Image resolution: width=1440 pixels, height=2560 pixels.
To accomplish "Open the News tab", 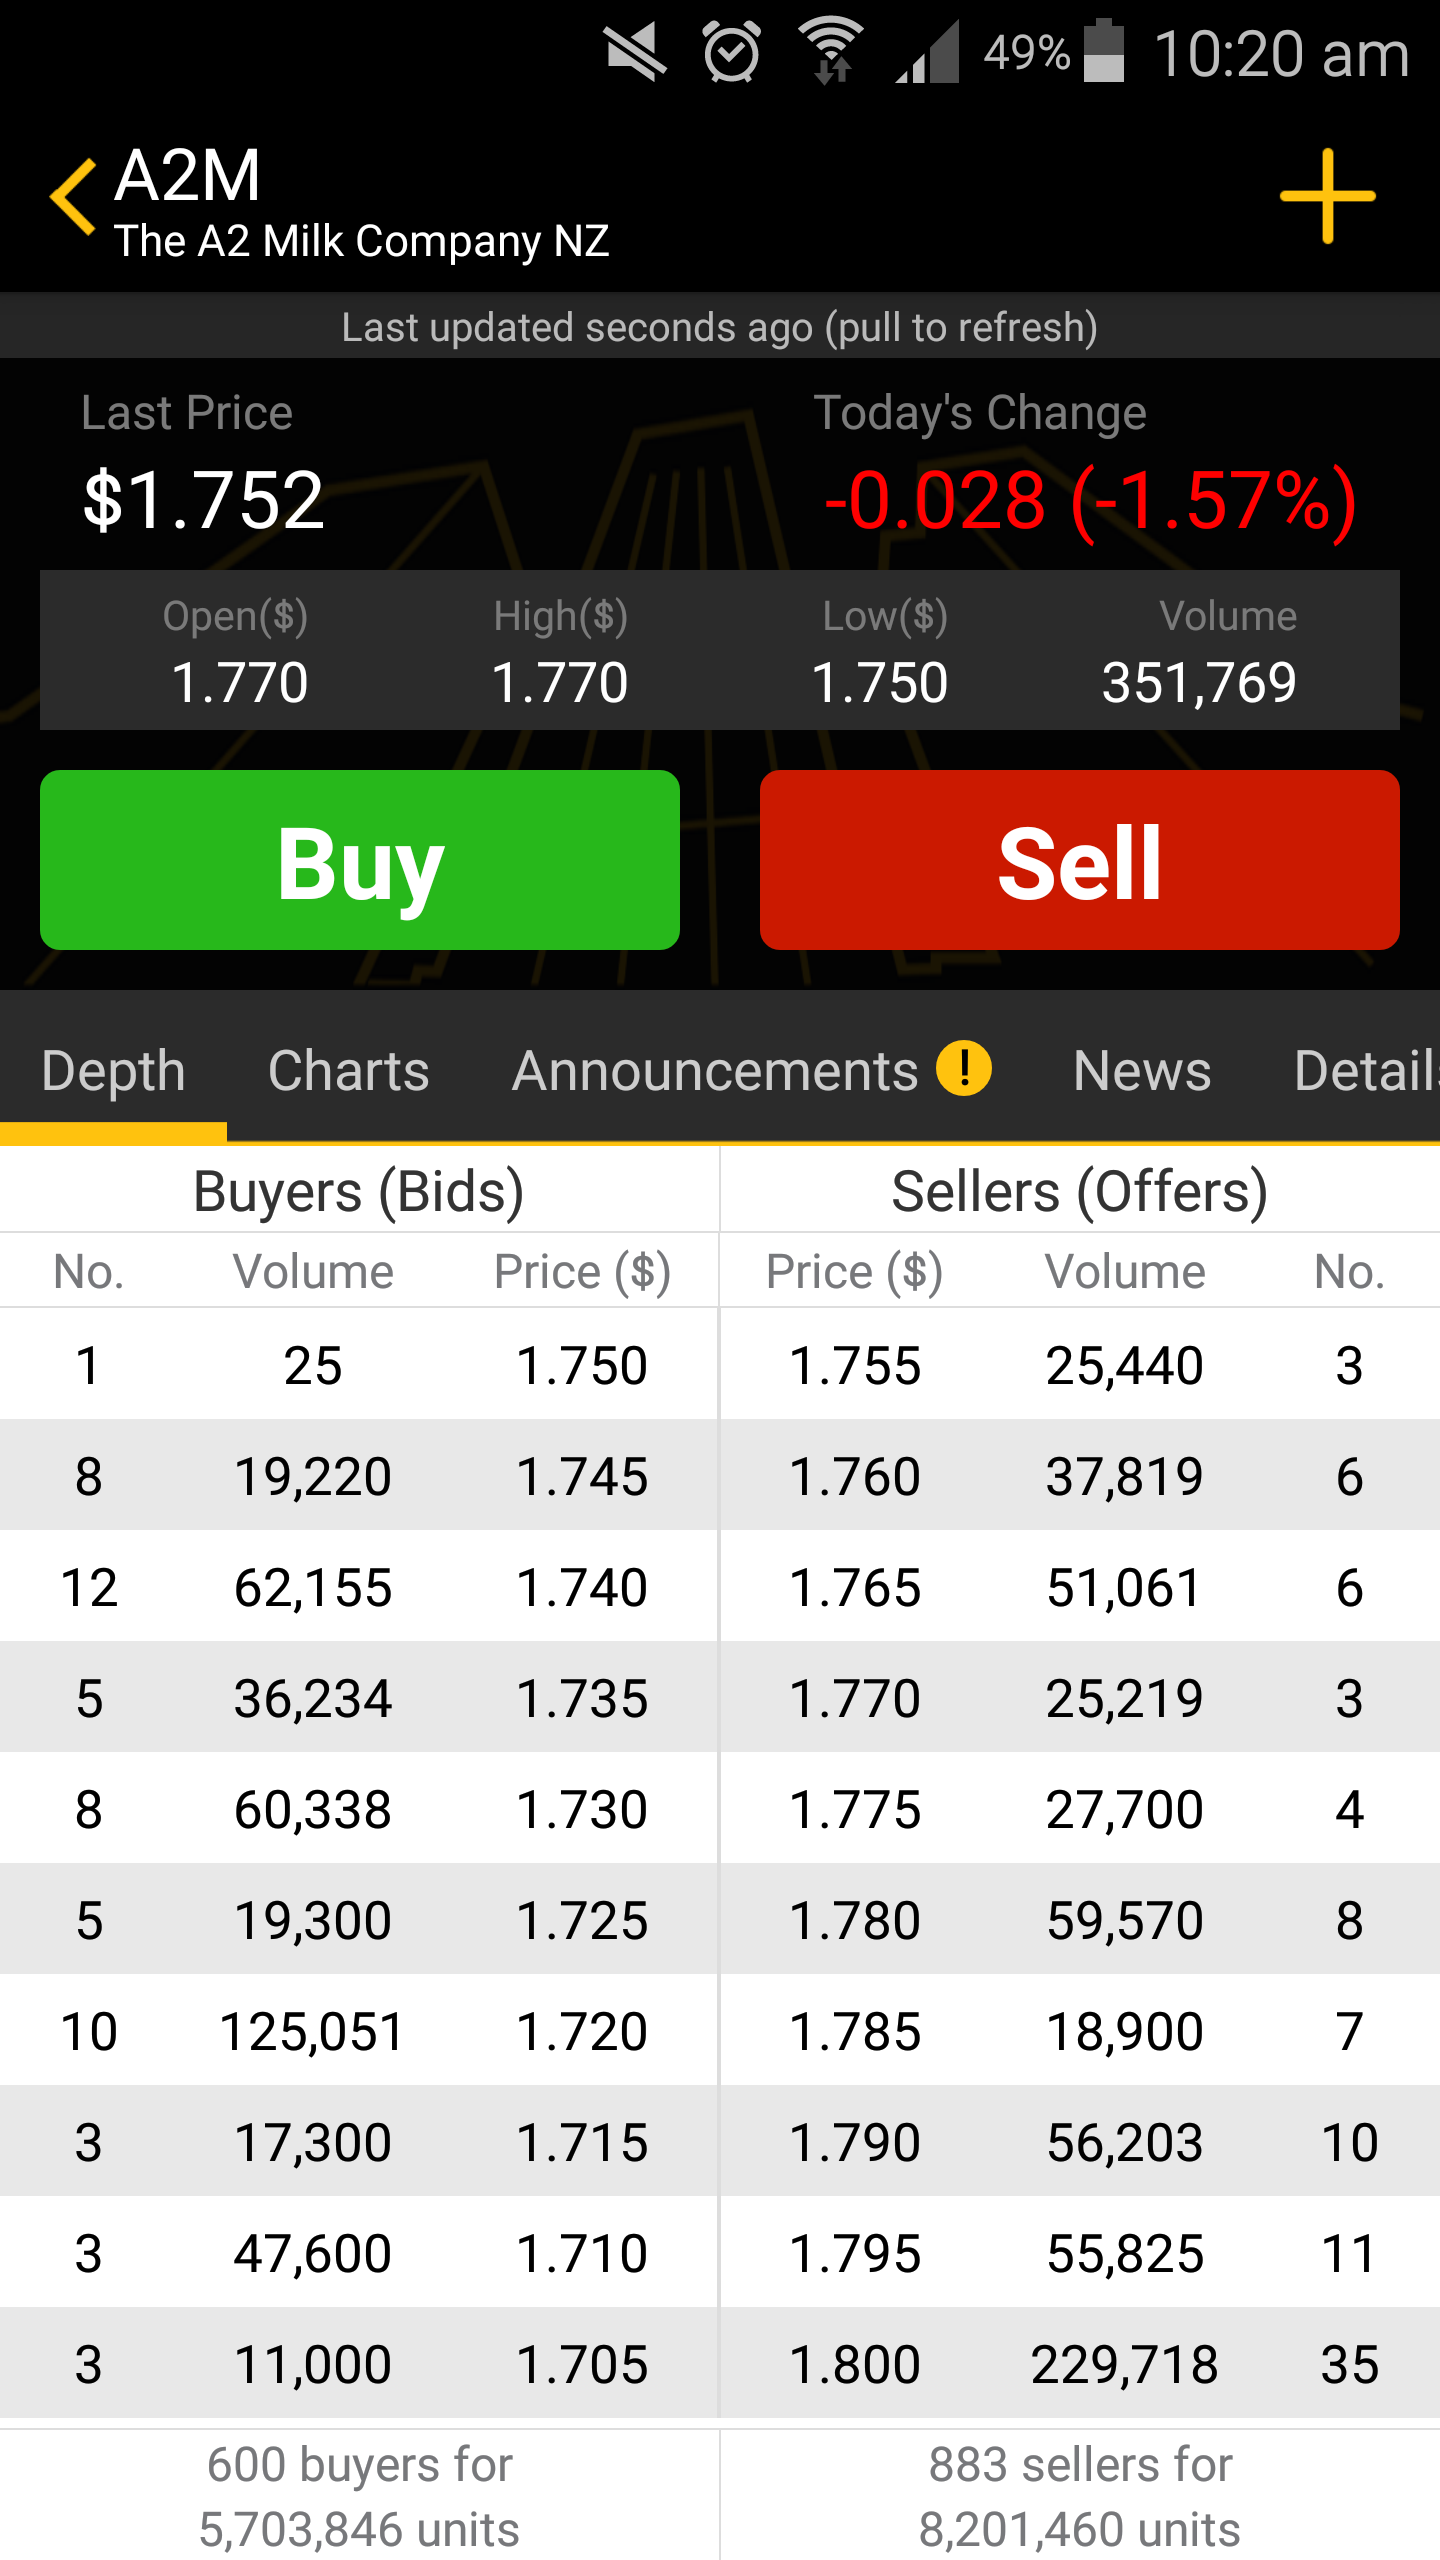I will (x=1142, y=1071).
